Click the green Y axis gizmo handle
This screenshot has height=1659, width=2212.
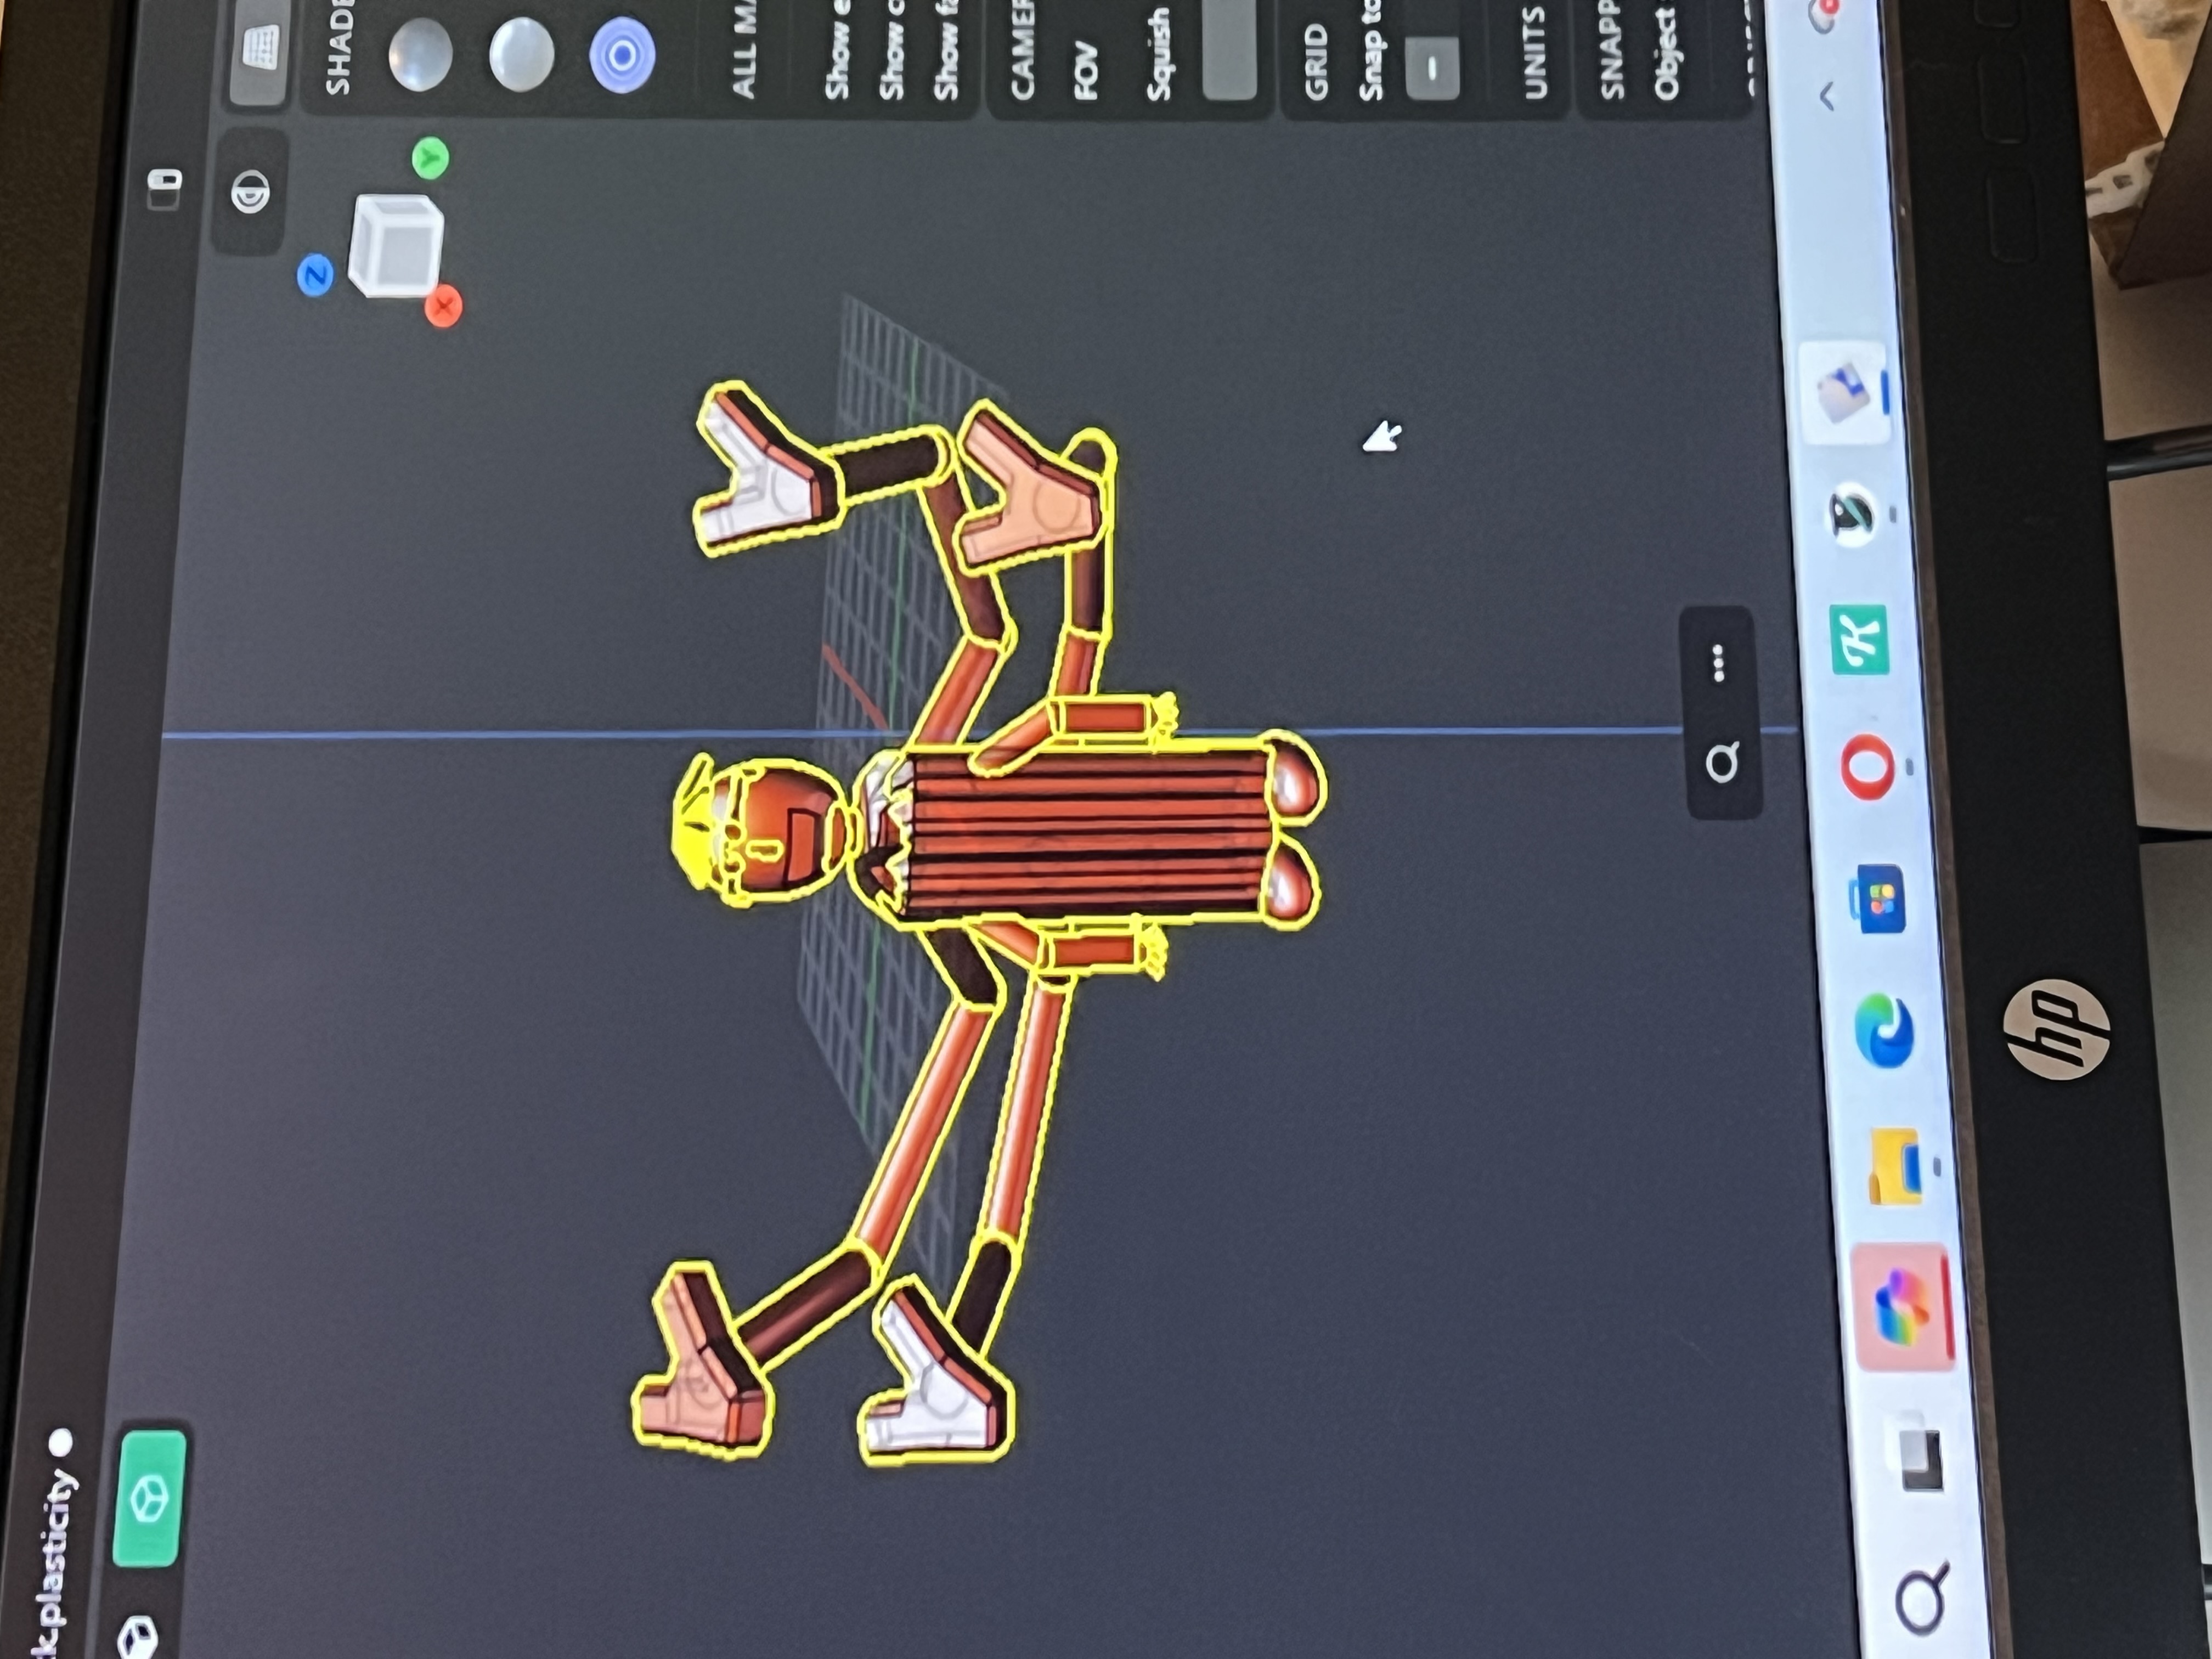431,158
